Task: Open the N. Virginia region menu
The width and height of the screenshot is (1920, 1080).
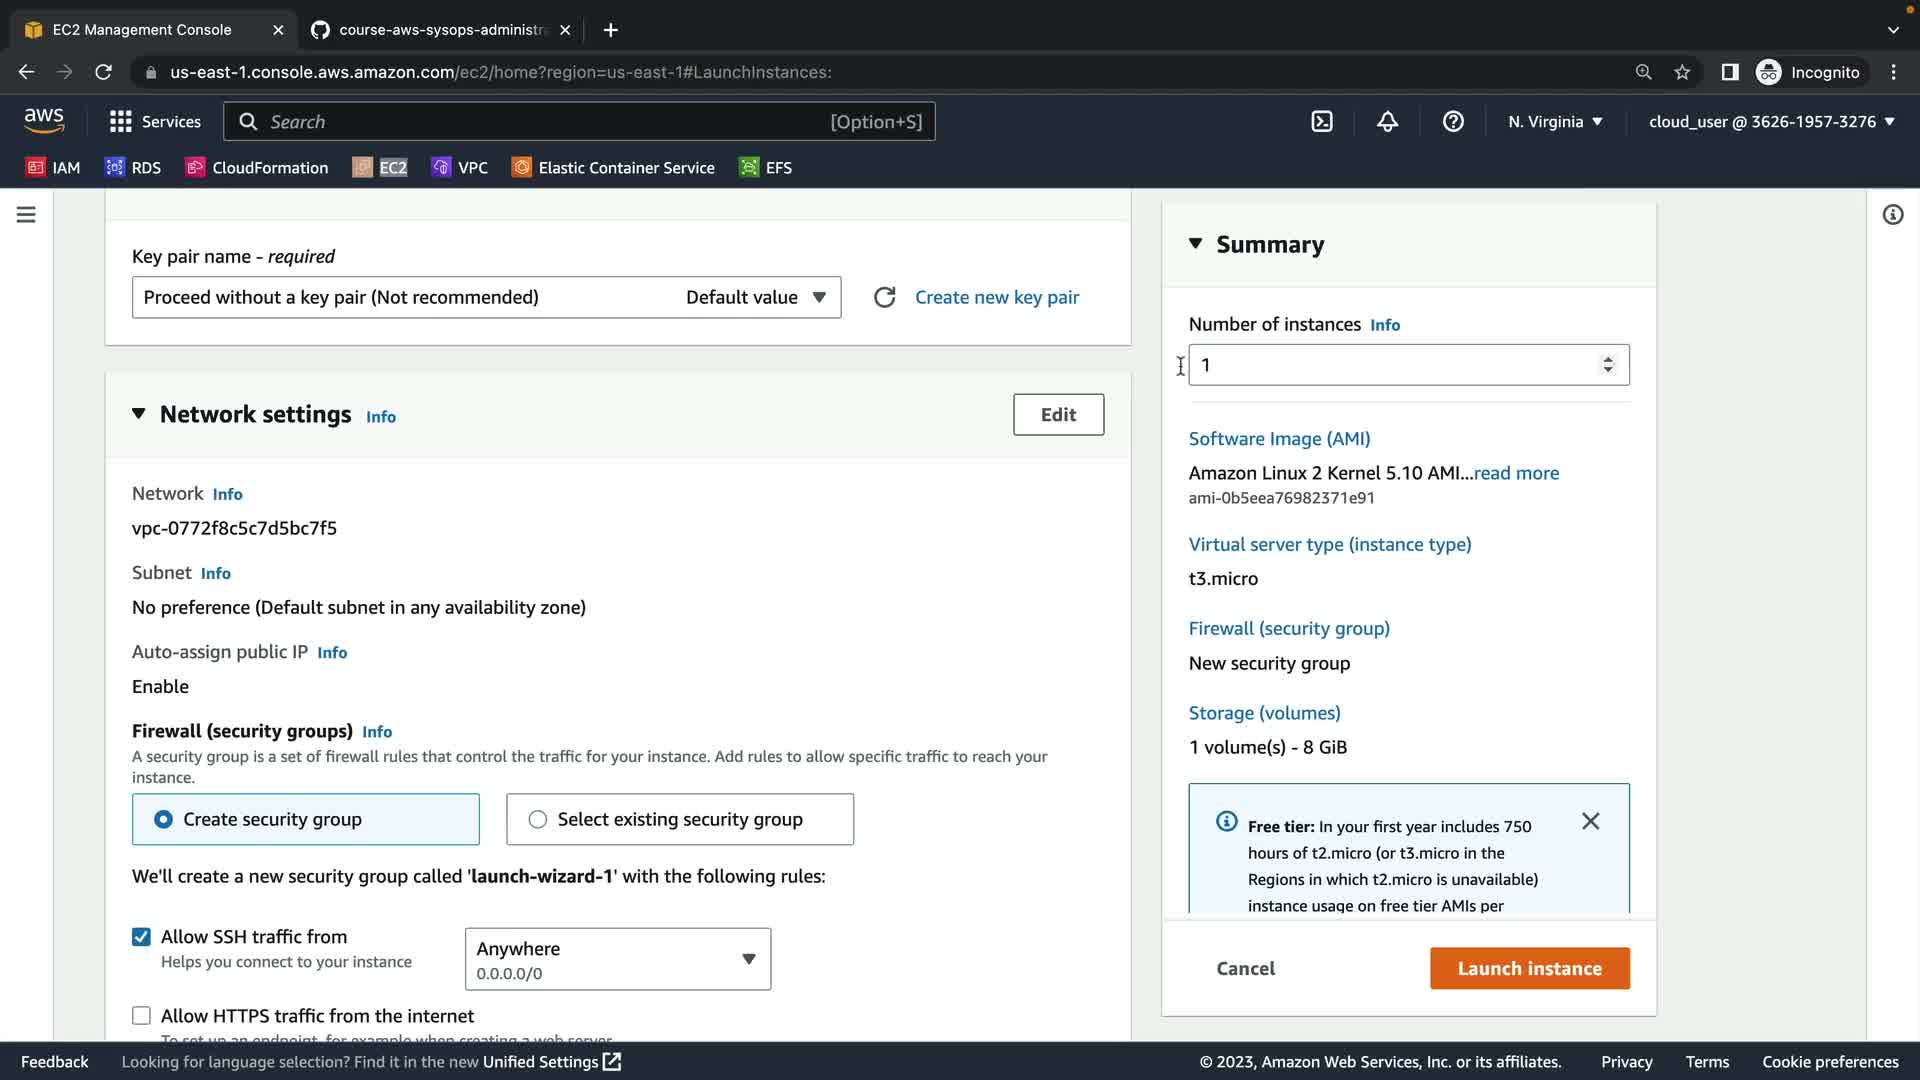Action: (x=1555, y=122)
